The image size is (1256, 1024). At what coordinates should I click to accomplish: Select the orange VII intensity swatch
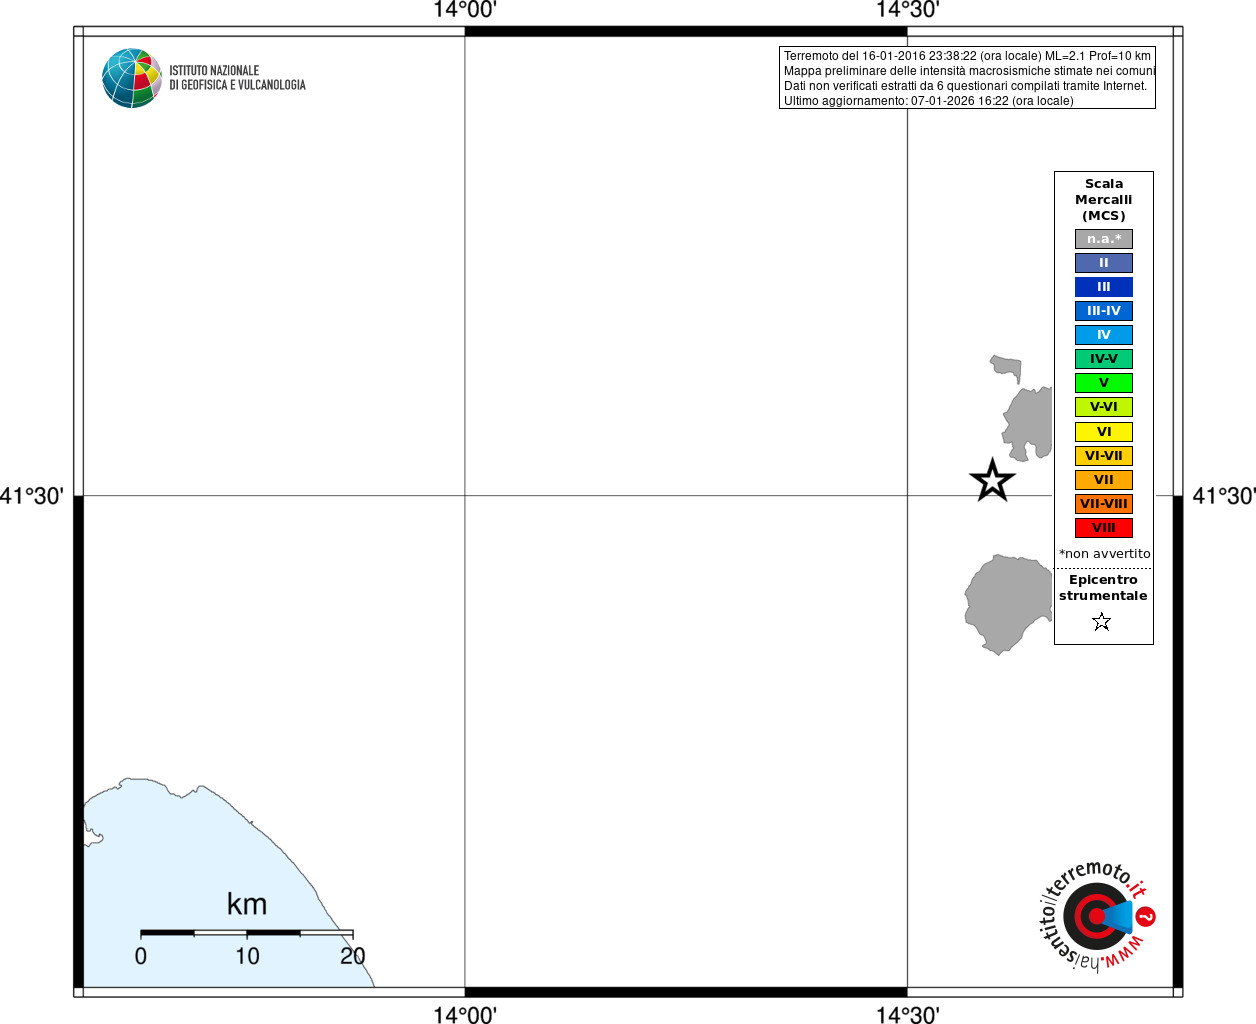click(1104, 480)
